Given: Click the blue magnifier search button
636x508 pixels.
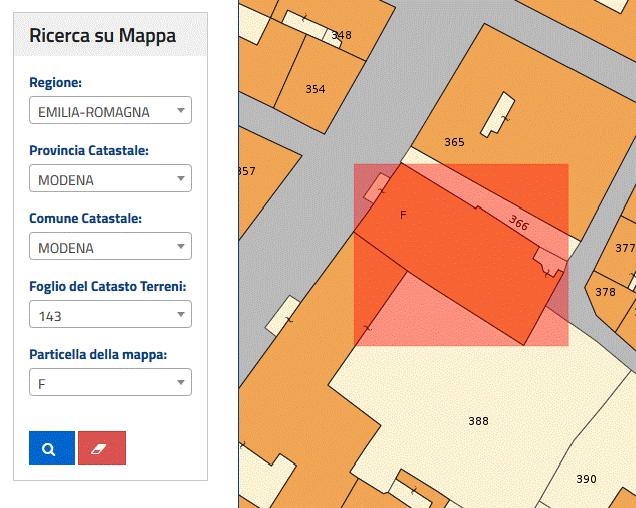Looking at the screenshot, I should tap(52, 448).
